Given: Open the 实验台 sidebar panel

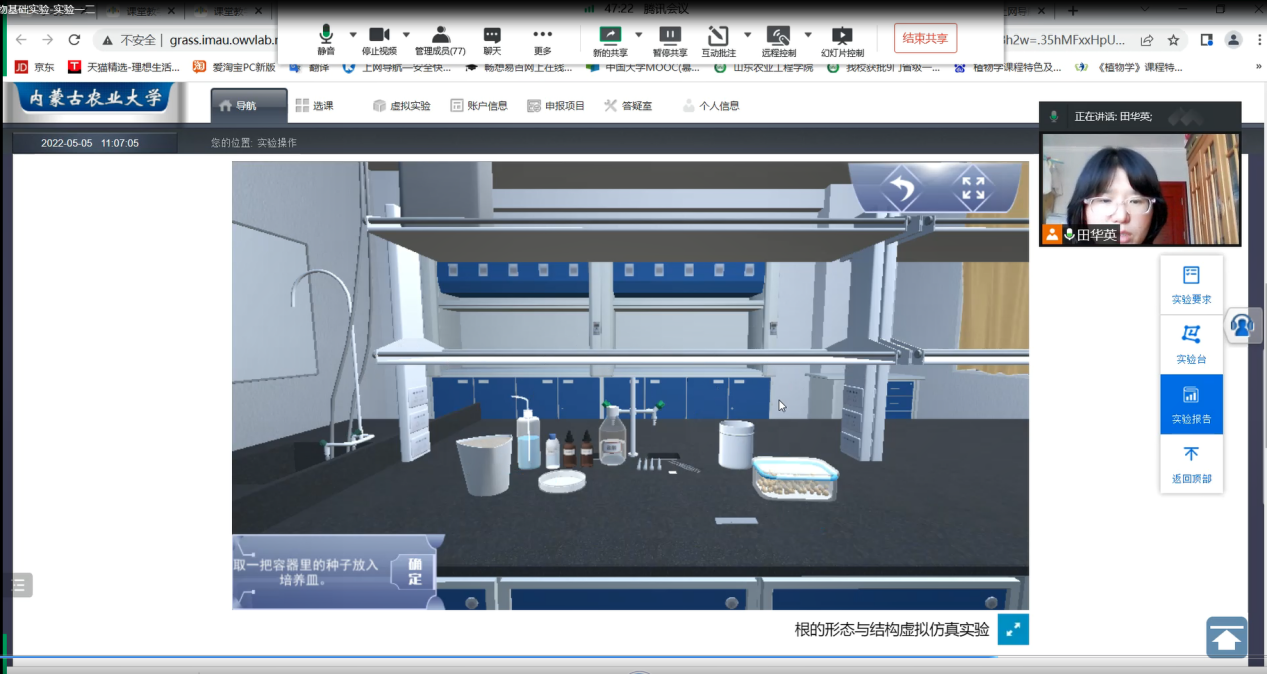Looking at the screenshot, I should point(1191,344).
